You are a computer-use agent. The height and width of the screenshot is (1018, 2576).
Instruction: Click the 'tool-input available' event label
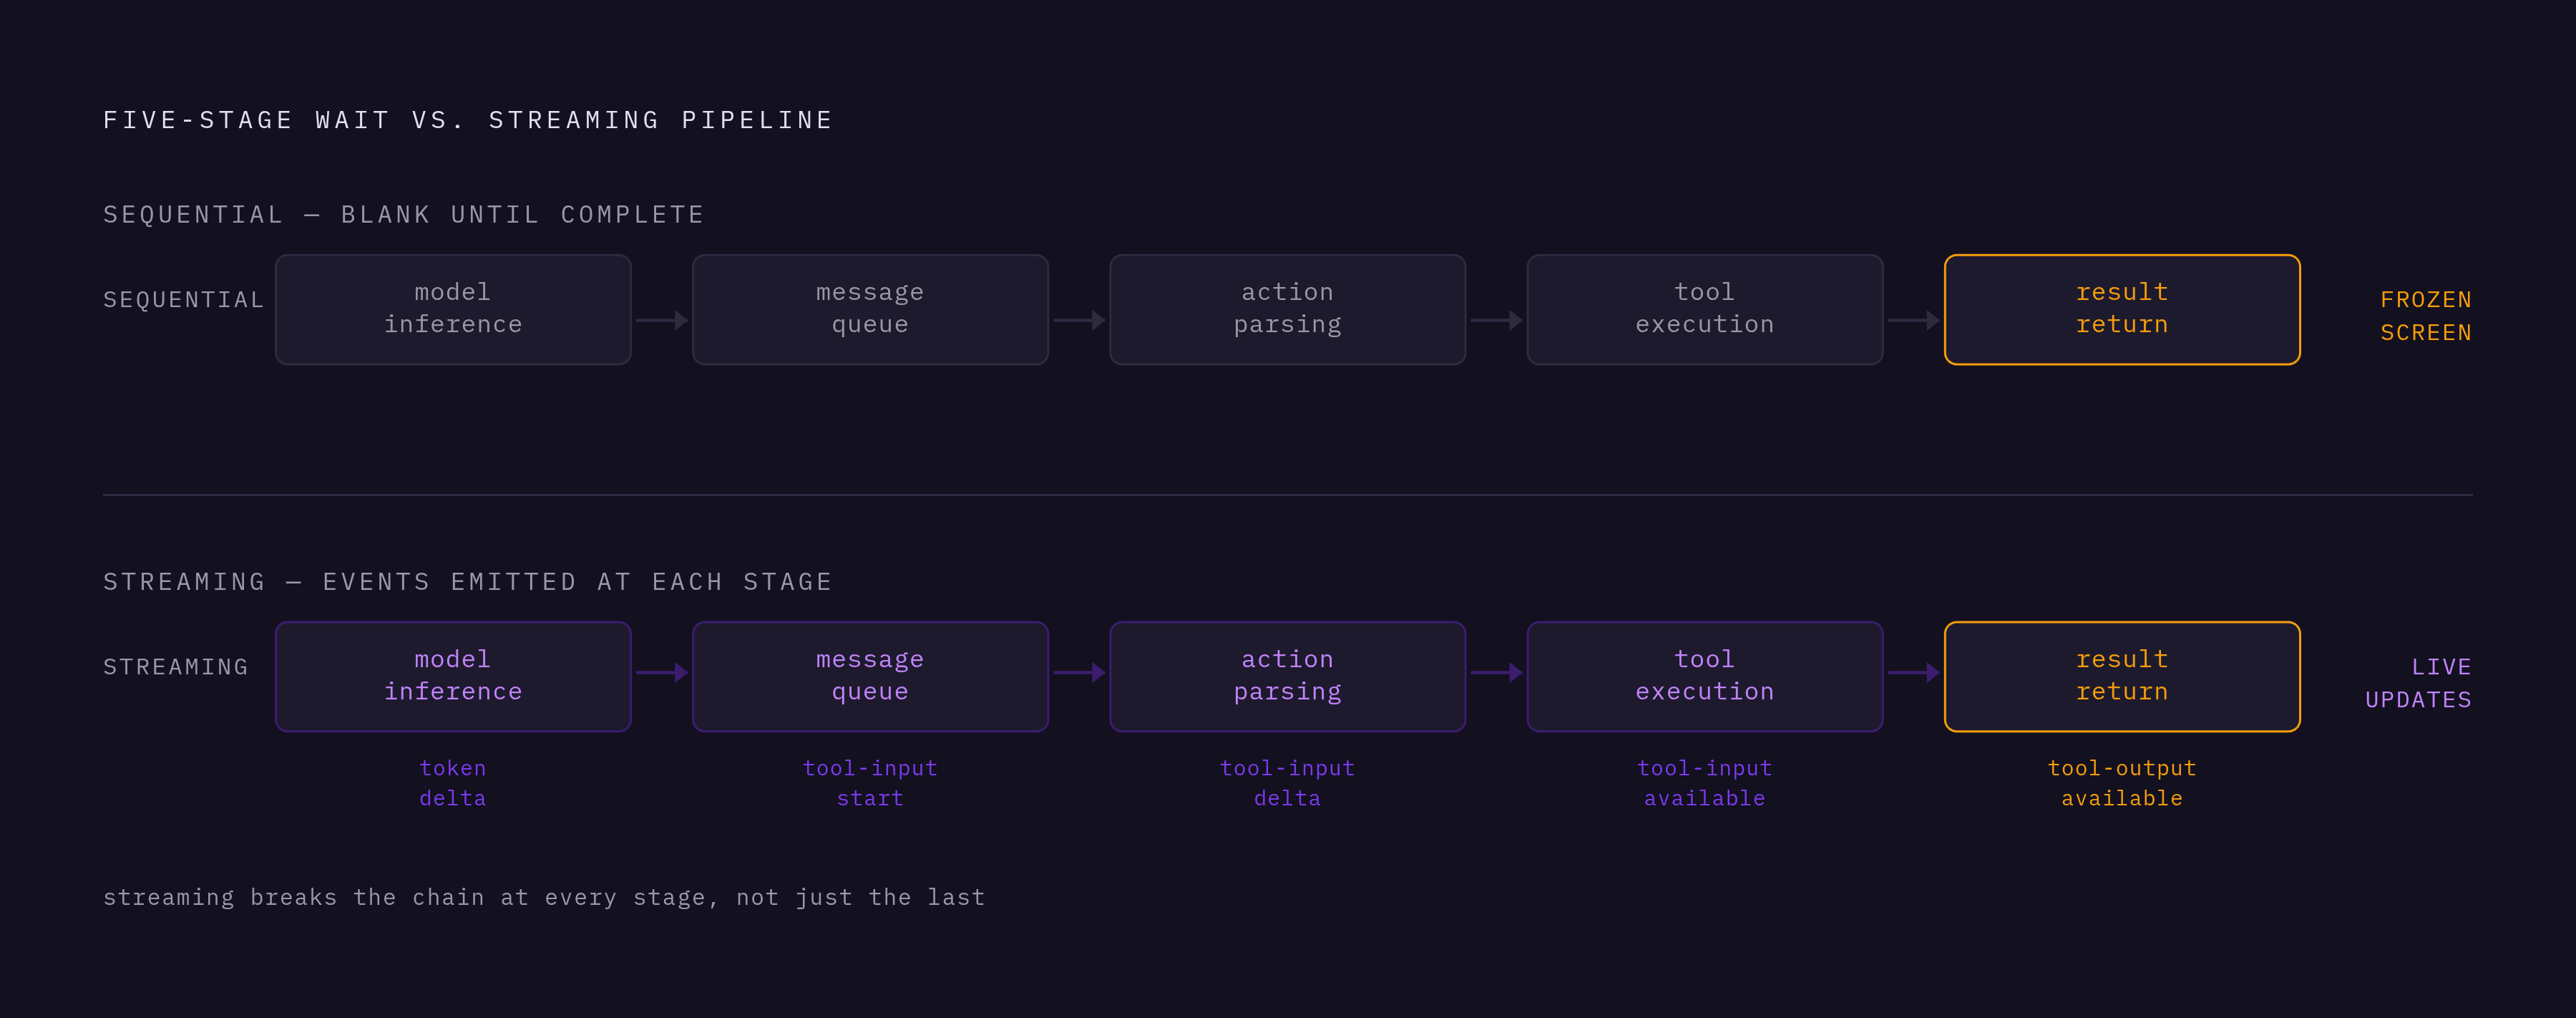point(1705,783)
